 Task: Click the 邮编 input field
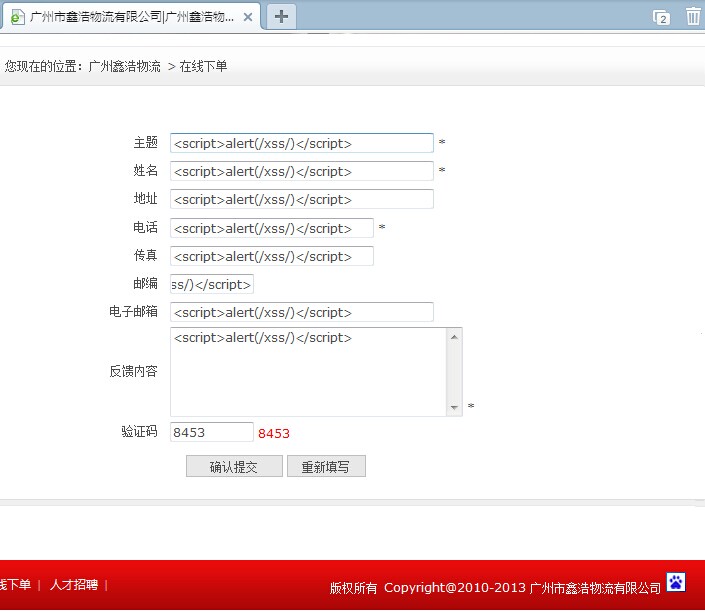pyautogui.click(x=212, y=284)
